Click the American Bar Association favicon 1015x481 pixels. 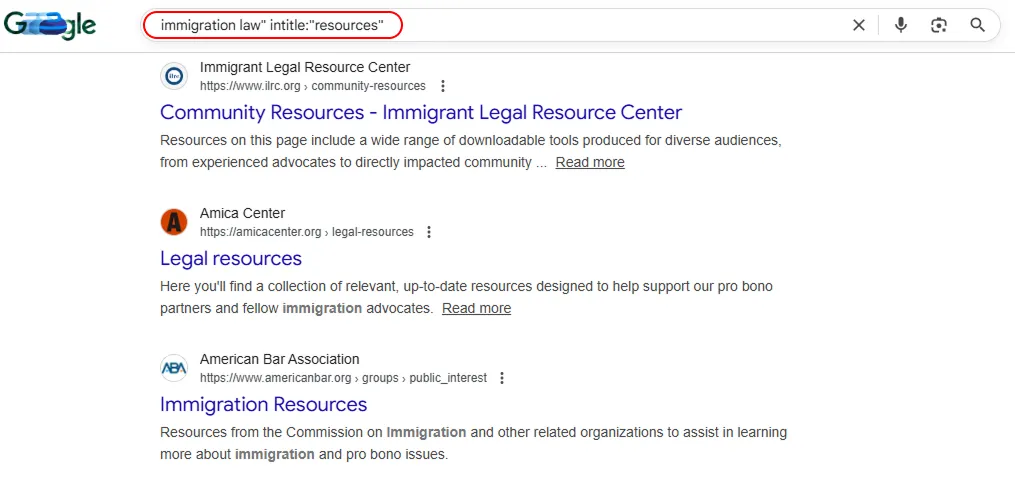(x=173, y=368)
